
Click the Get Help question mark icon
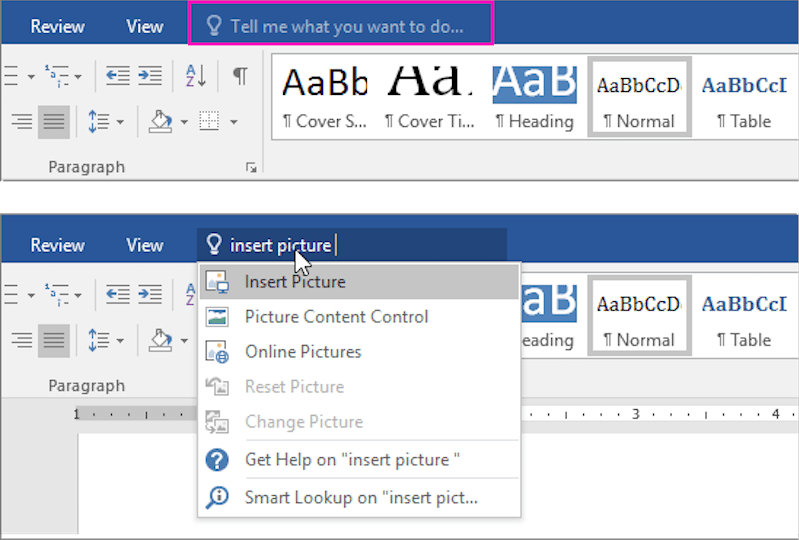tap(217, 460)
